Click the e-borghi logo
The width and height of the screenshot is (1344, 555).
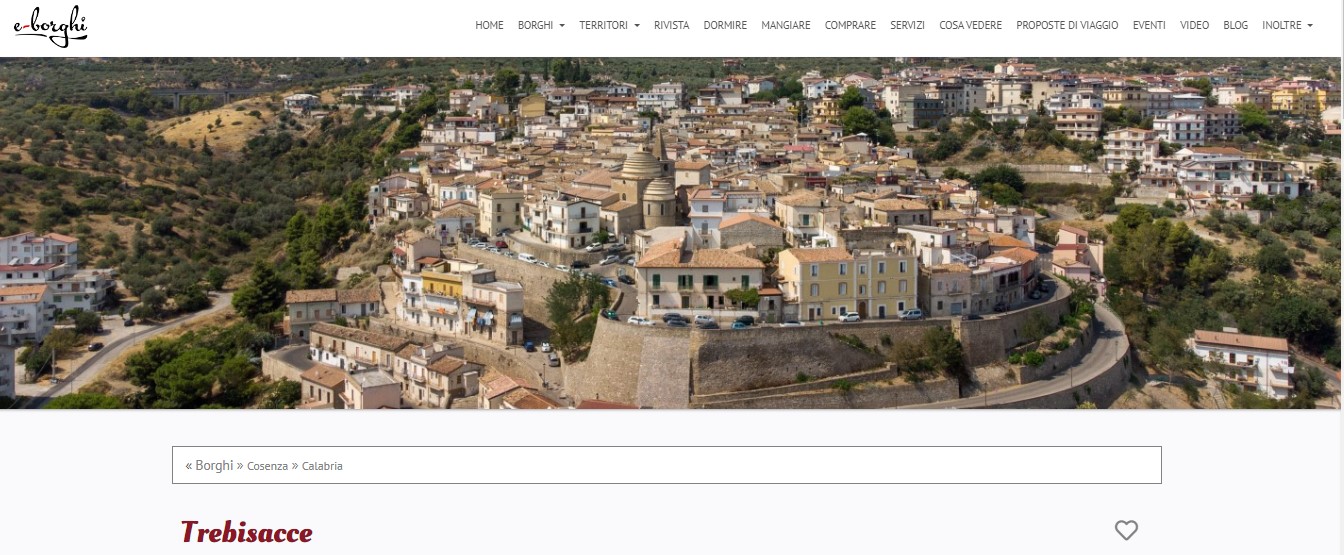coord(51,26)
